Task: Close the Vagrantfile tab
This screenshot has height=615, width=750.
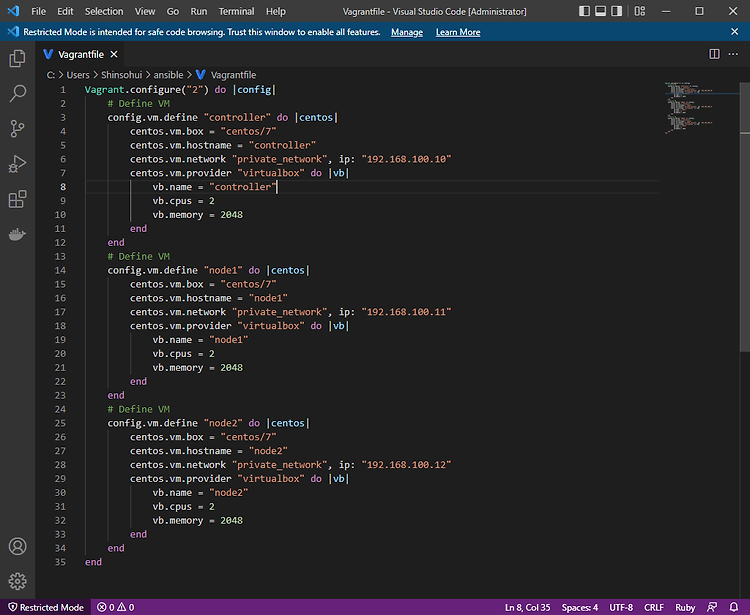Action: [x=114, y=55]
